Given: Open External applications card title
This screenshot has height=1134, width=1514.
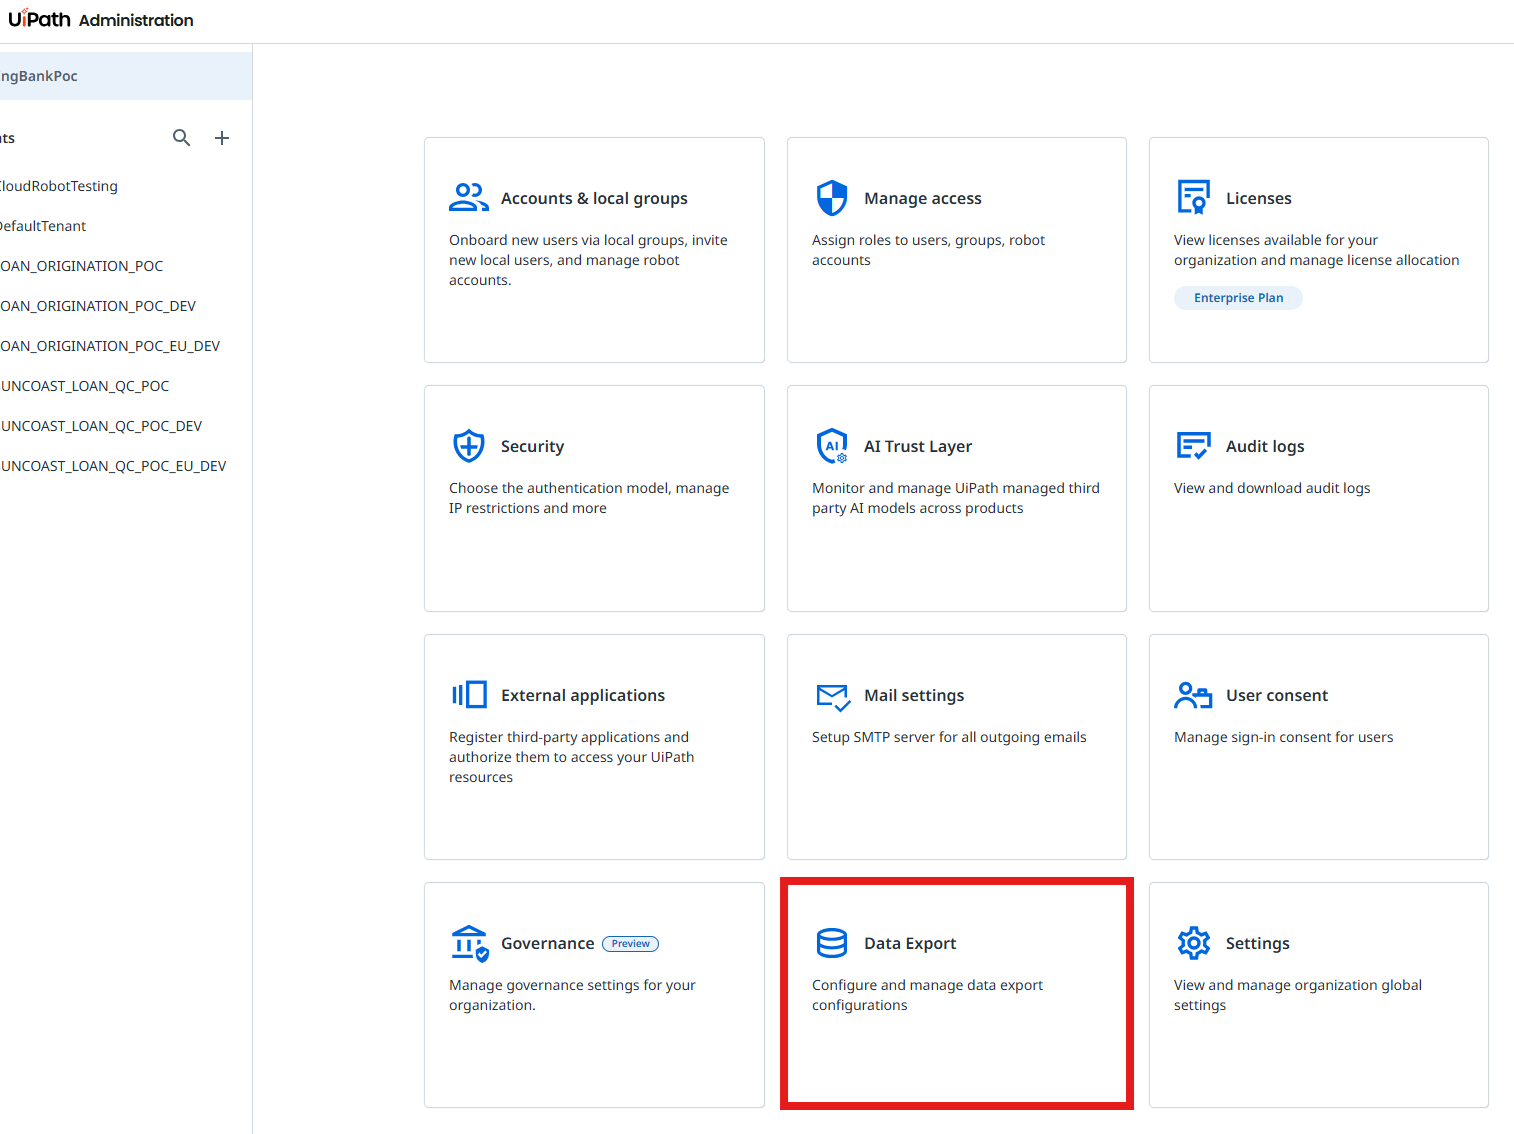Looking at the screenshot, I should pos(583,695).
